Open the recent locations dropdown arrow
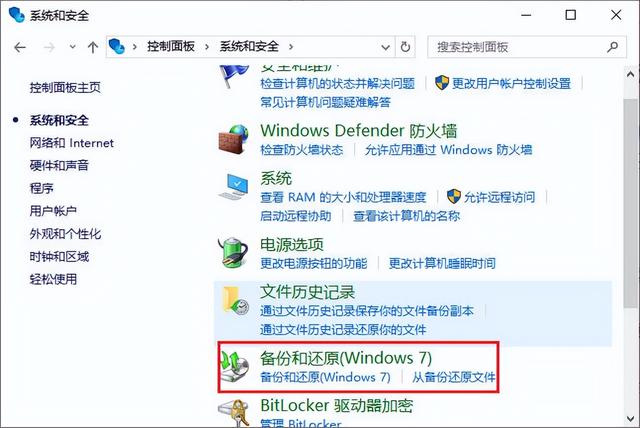The image size is (640, 428). (72, 47)
